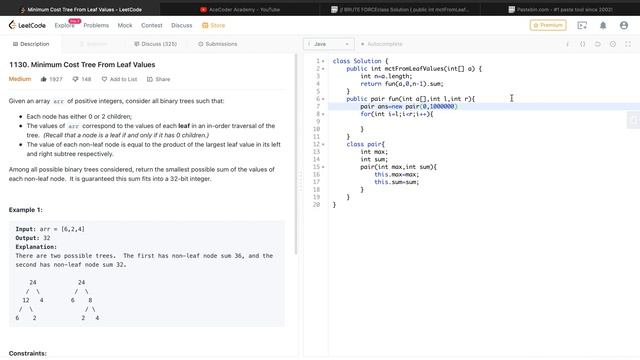The height and width of the screenshot is (360, 640).
Task: Click the problem title '1130. Minimum Cost Tree From Leaf Values'
Action: [x=82, y=64]
